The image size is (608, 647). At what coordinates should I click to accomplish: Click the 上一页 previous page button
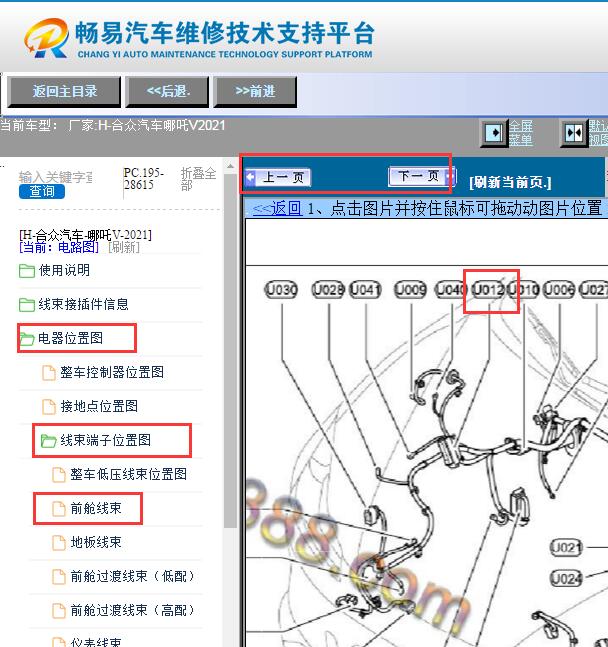(x=277, y=178)
